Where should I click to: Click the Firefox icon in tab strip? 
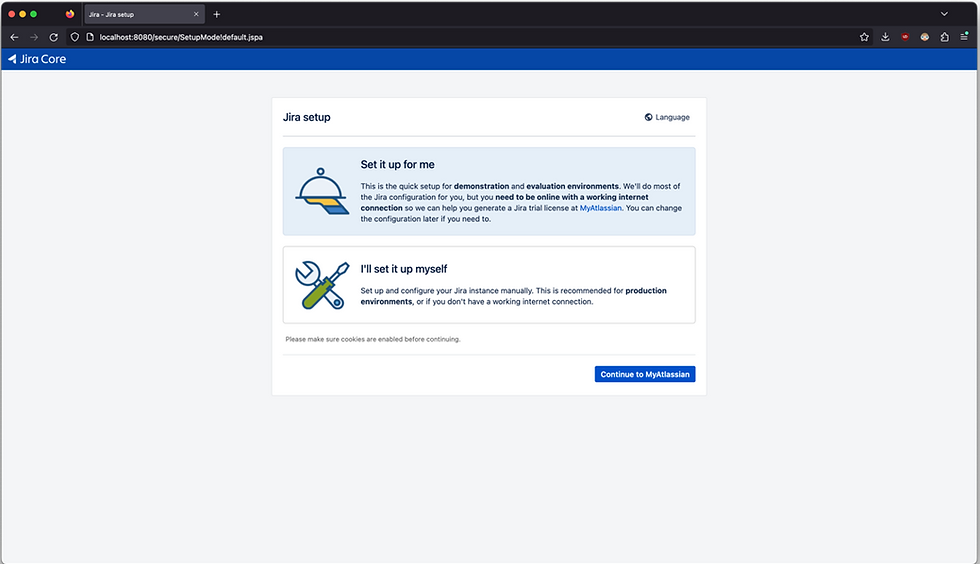point(69,14)
